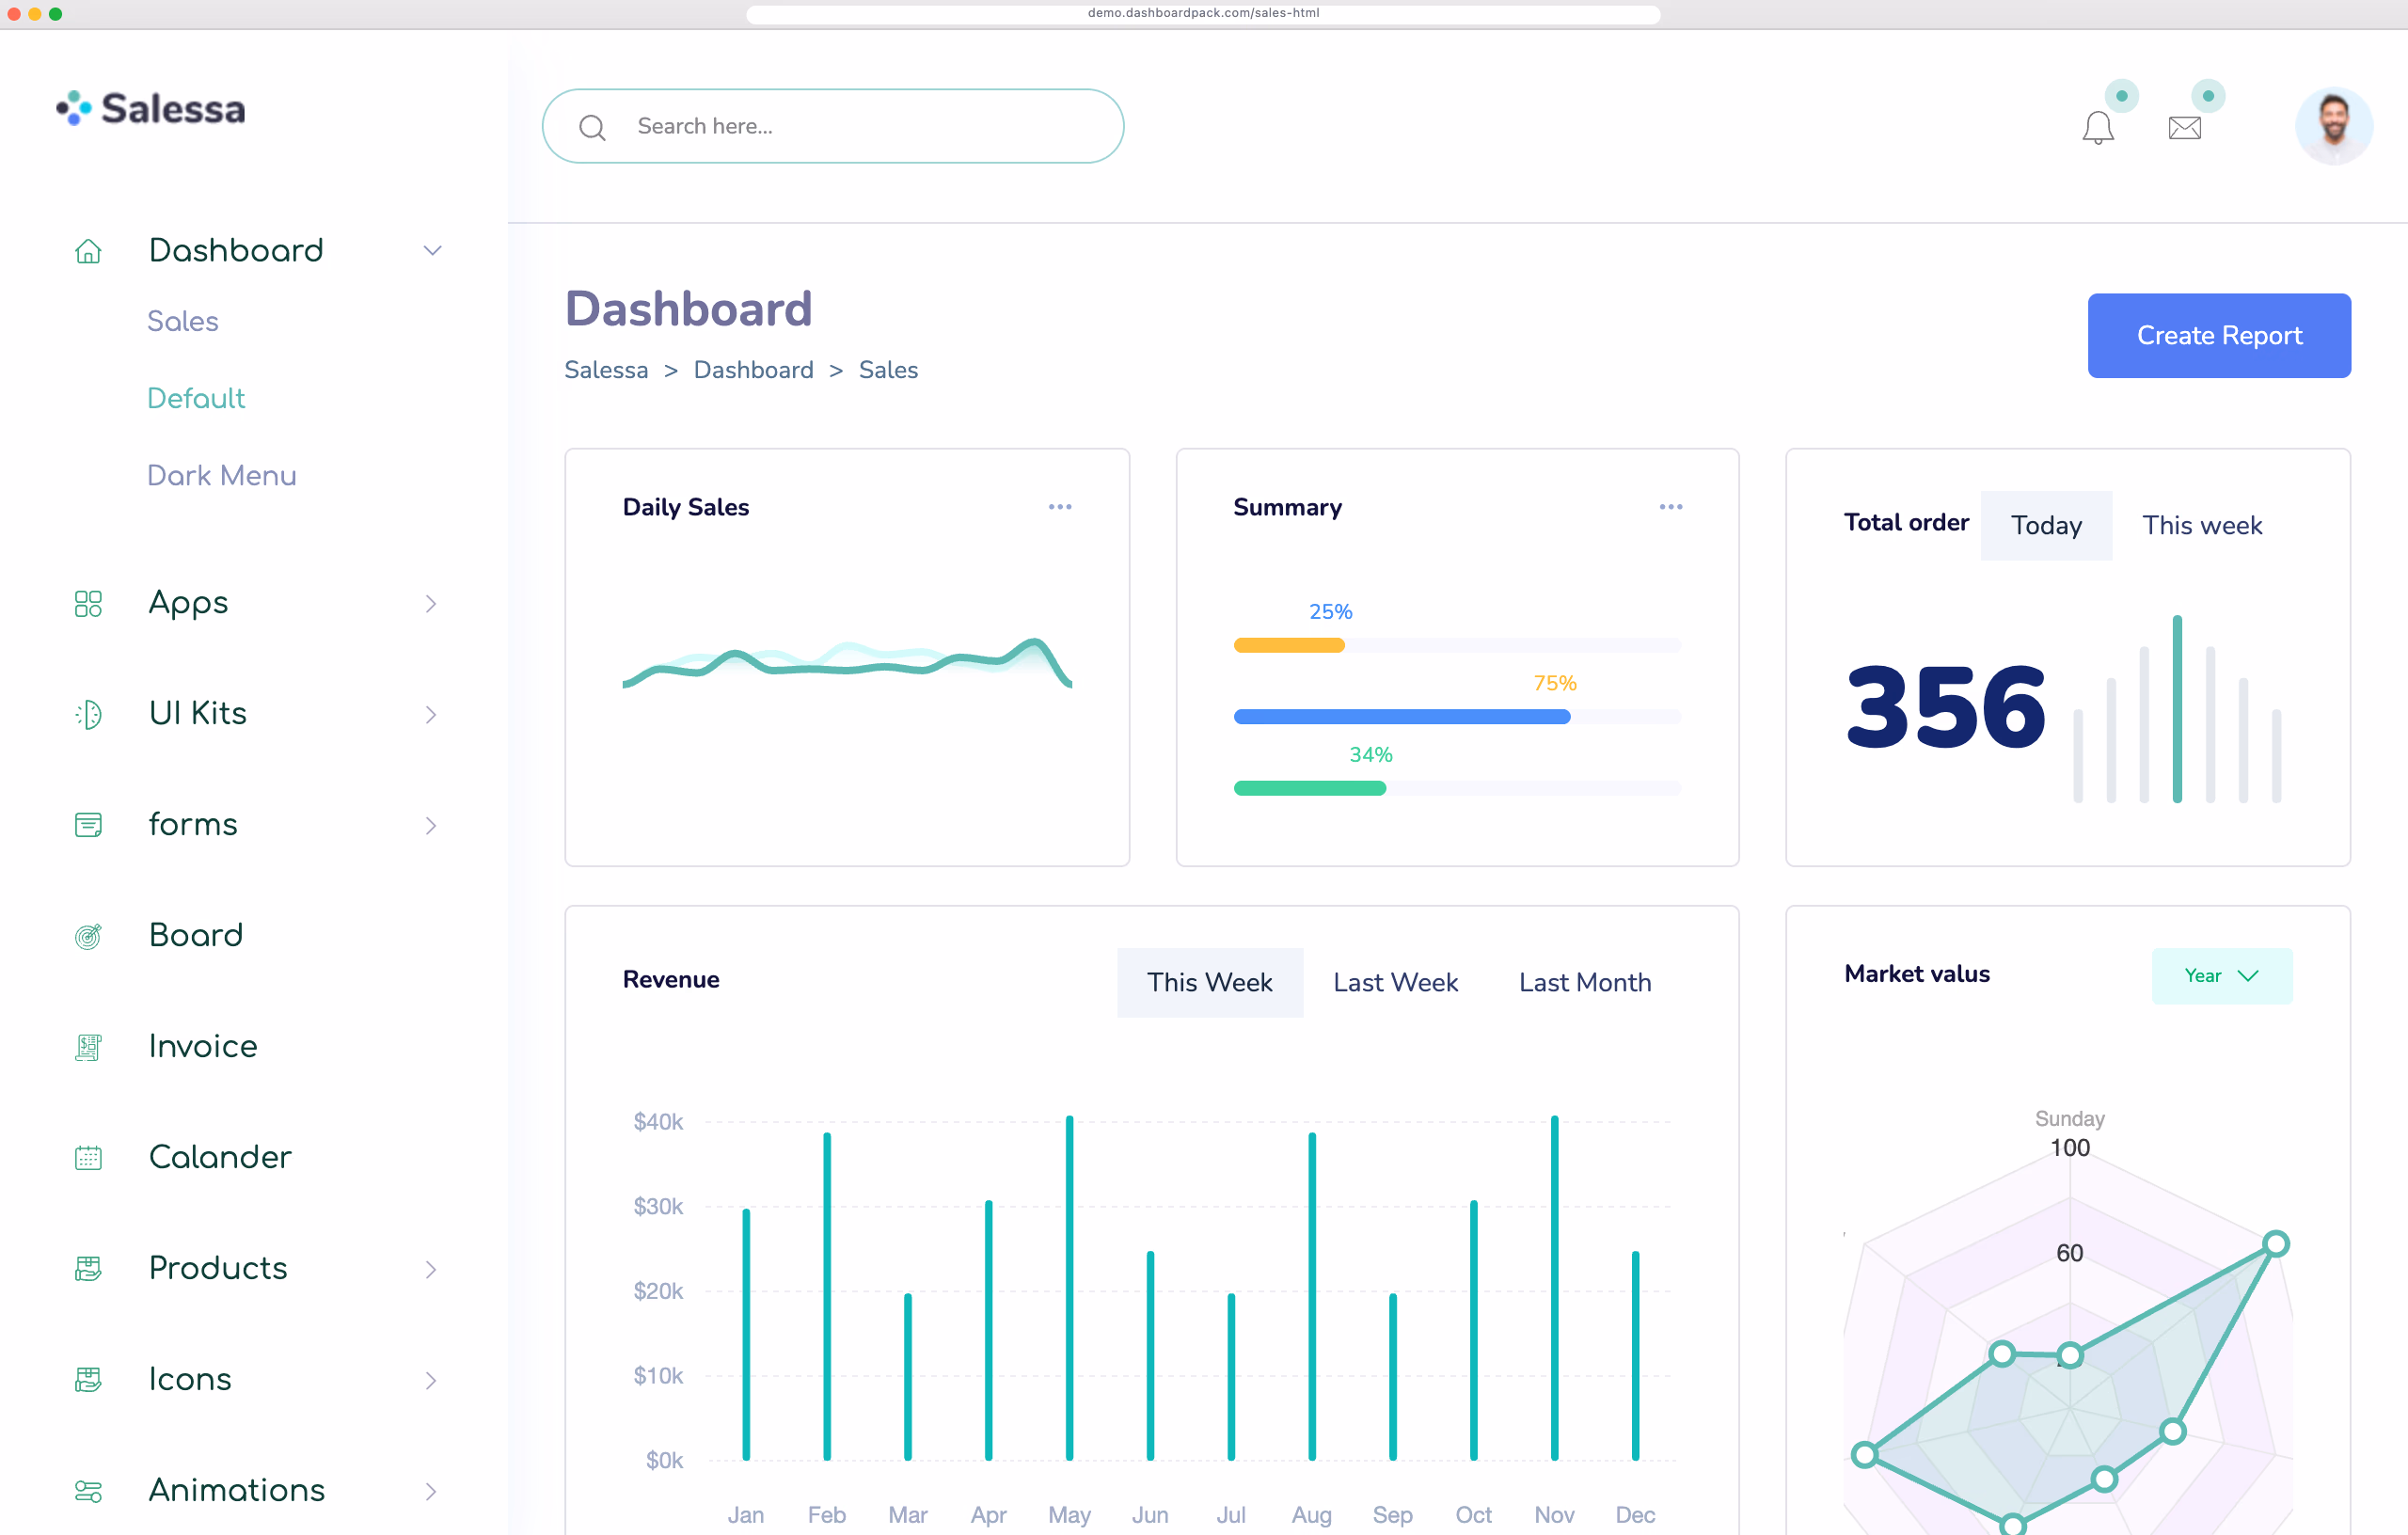This screenshot has height=1535, width=2408.
Task: Expand the Products submenu arrow
Action: pyautogui.click(x=431, y=1270)
